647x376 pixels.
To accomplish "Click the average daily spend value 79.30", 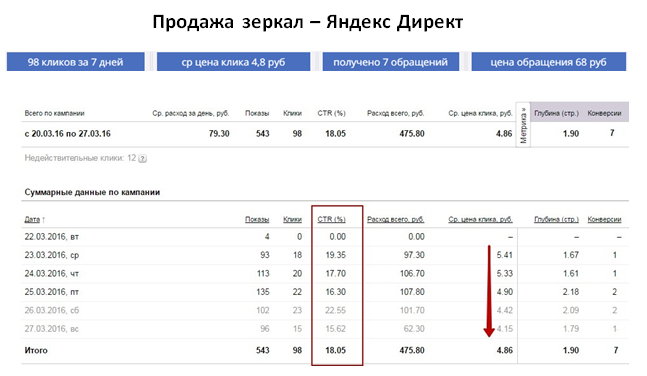I will [x=219, y=134].
